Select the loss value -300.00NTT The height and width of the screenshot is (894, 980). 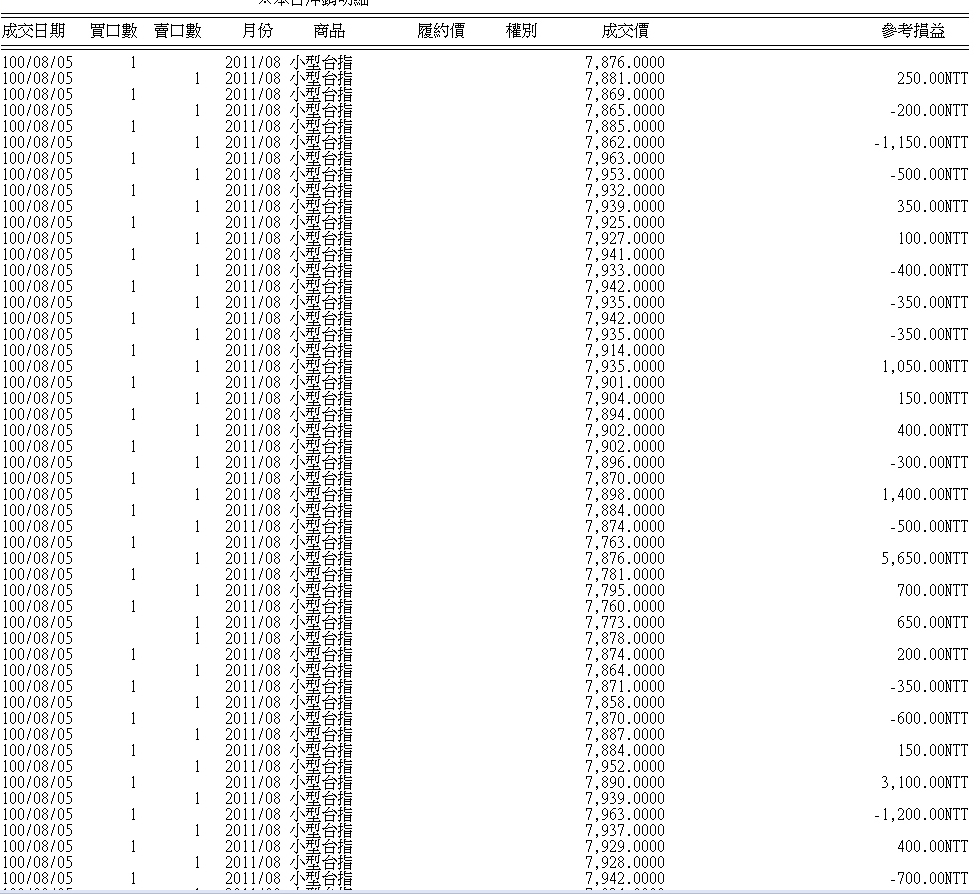tap(929, 463)
